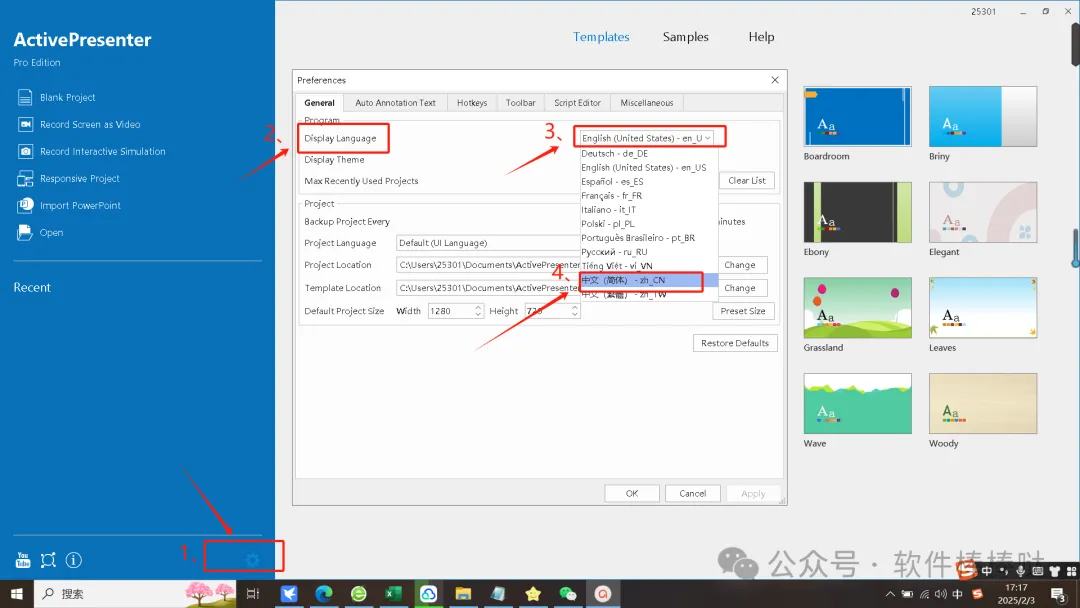Click the Responsive Project icon
The width and height of the screenshot is (1080, 608).
click(25, 178)
